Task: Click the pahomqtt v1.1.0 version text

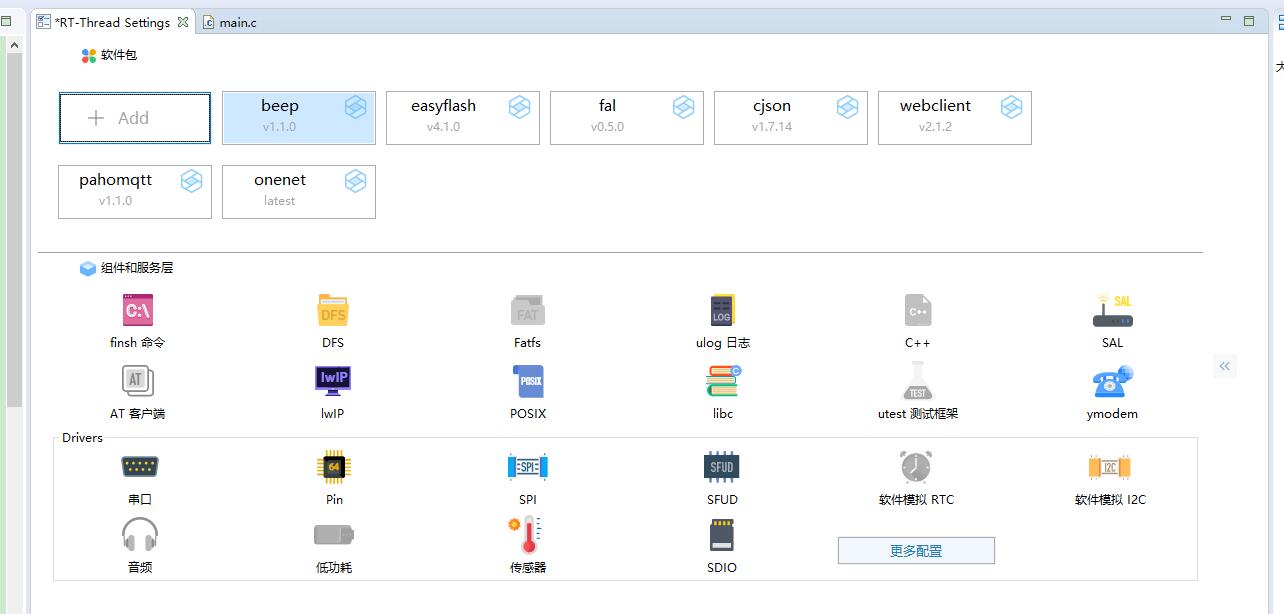Action: (x=116, y=201)
